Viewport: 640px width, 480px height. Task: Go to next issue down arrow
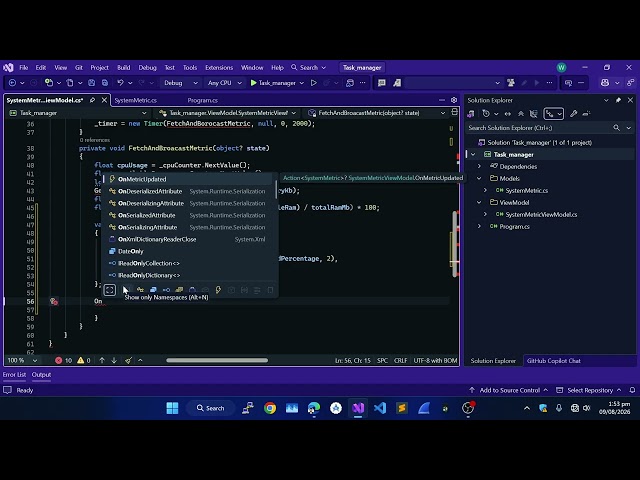pos(114,360)
